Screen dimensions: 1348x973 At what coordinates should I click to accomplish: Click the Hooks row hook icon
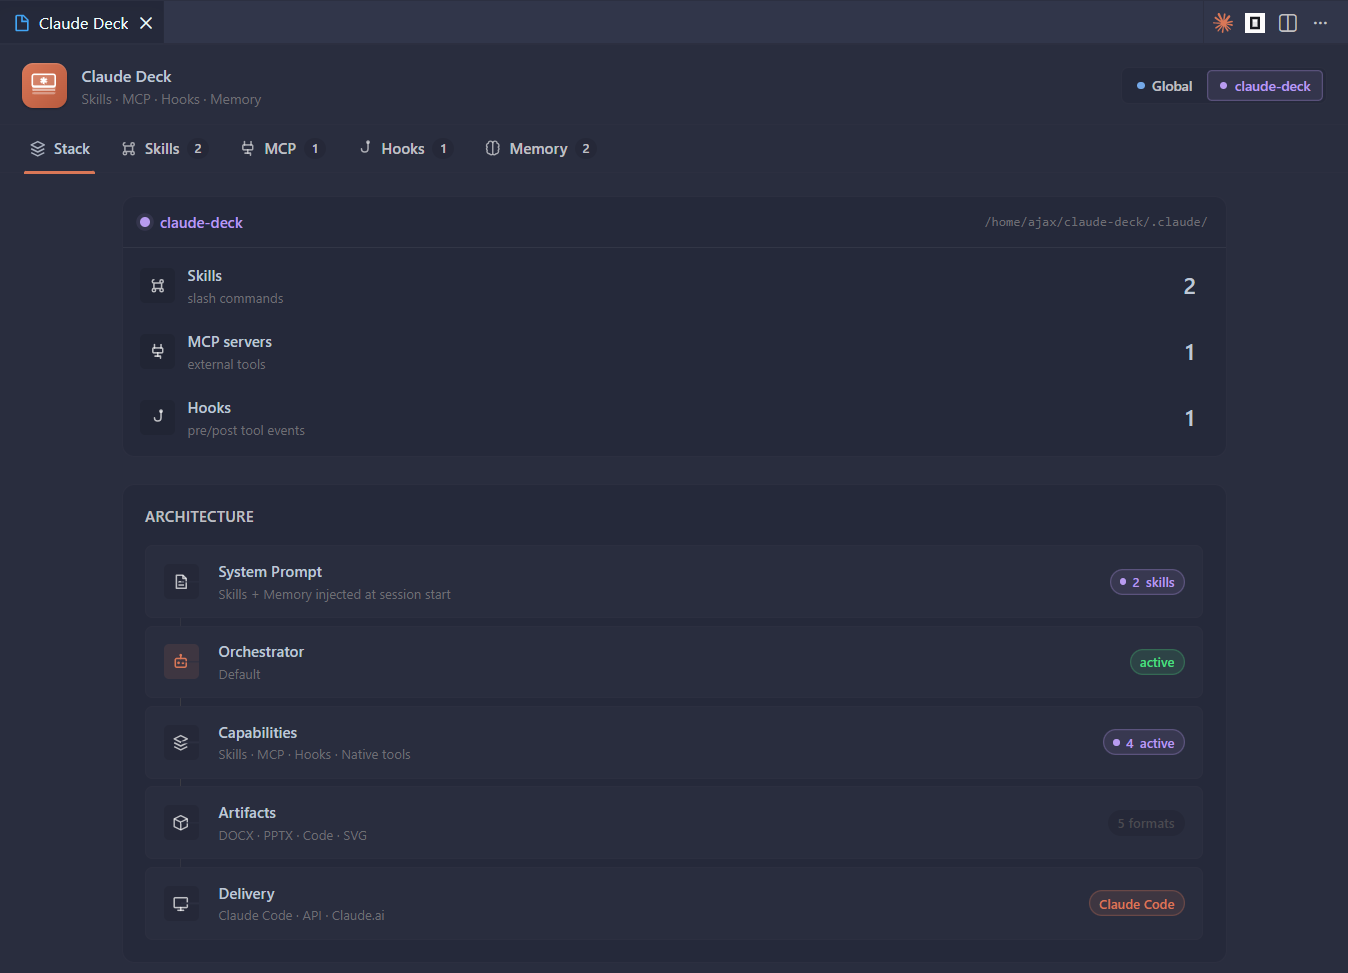(x=158, y=418)
